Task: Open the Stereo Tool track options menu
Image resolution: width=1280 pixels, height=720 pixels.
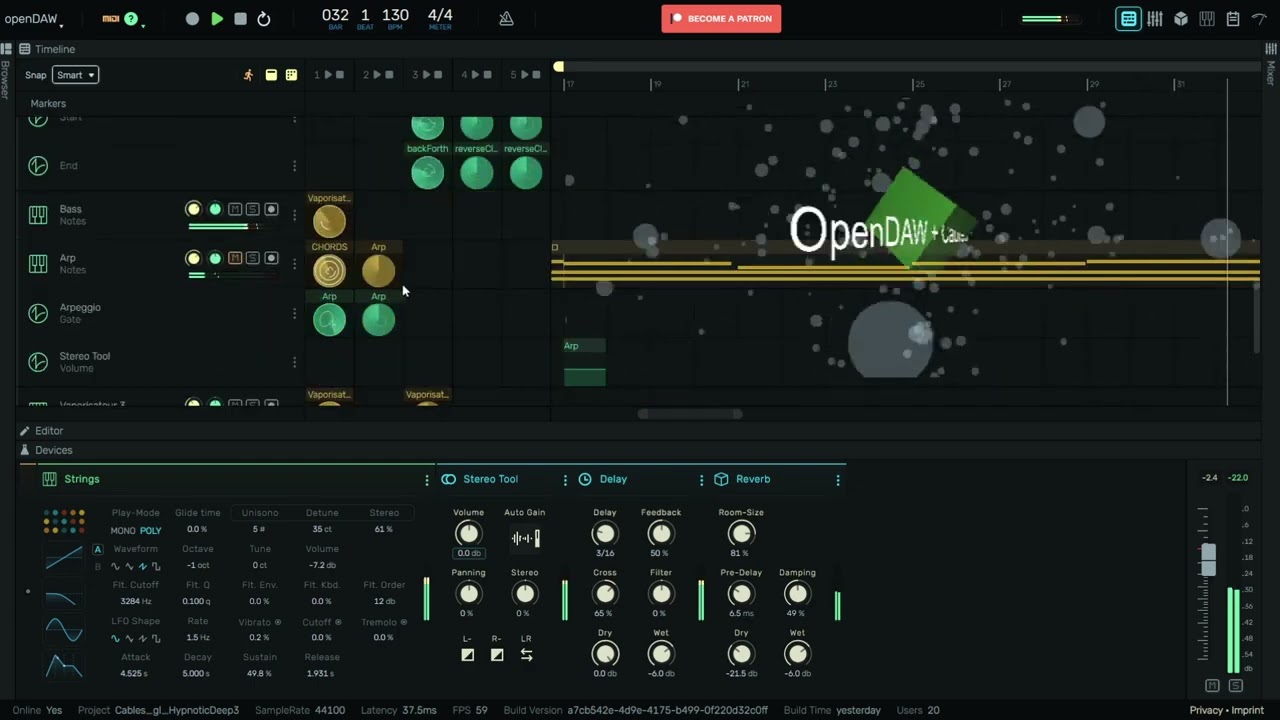Action: point(294,362)
